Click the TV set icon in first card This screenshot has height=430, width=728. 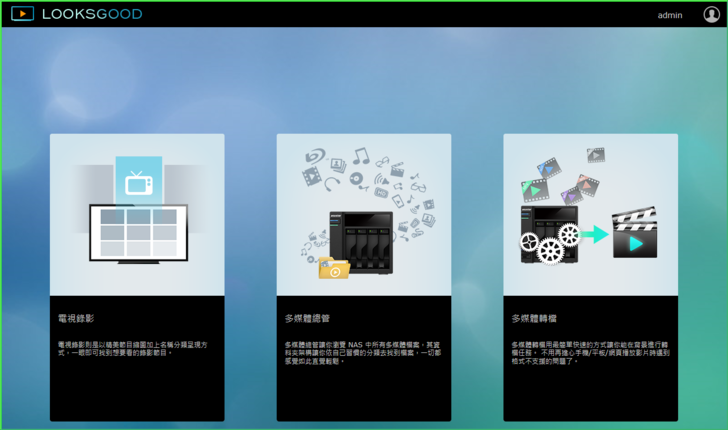[139, 183]
